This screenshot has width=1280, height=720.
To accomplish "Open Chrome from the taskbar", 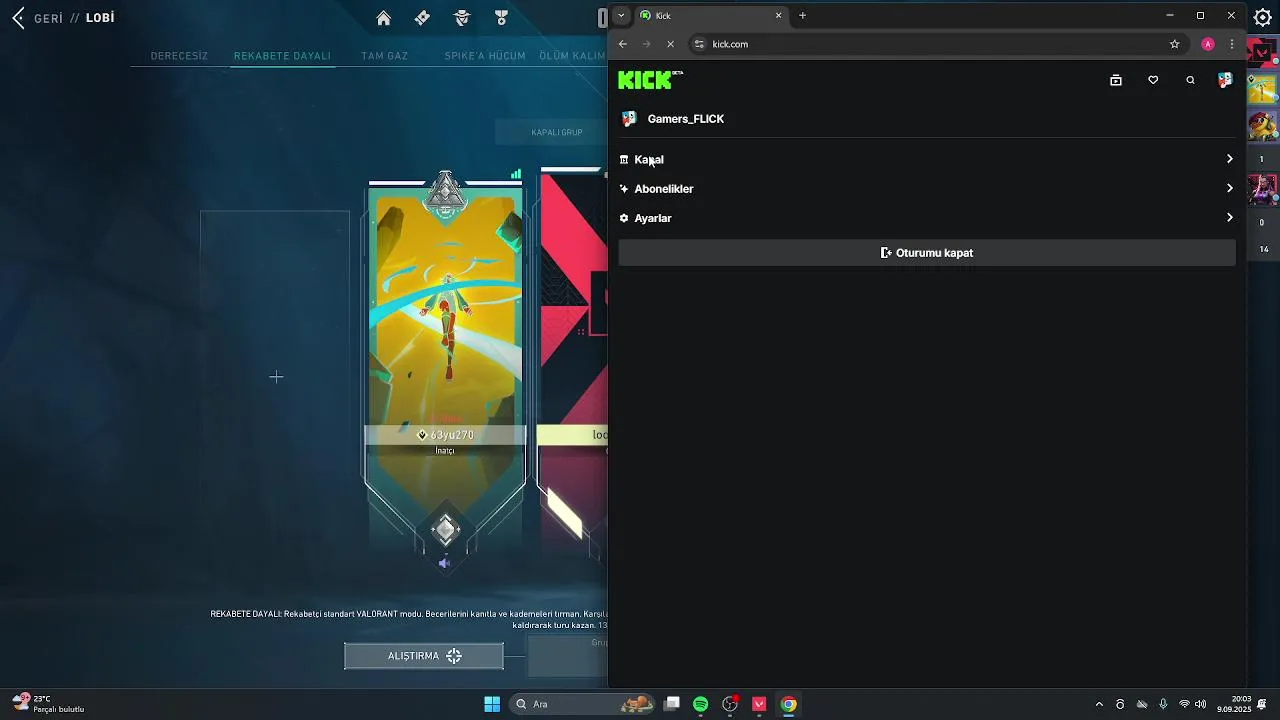I will click(789, 704).
